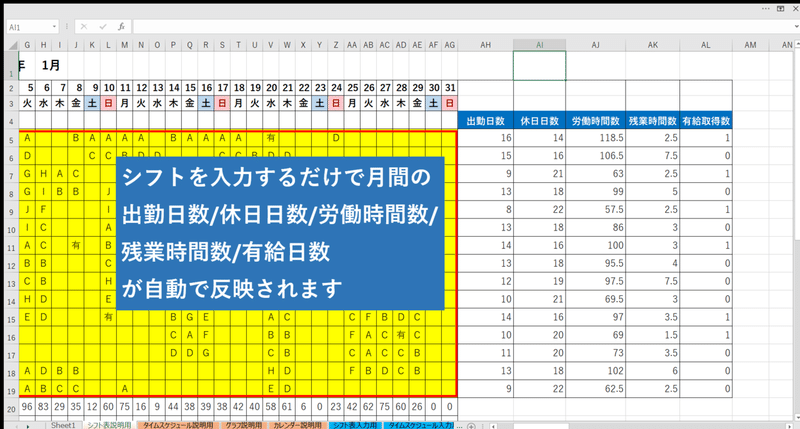Switch to the Sheet1 tab

pos(63,425)
